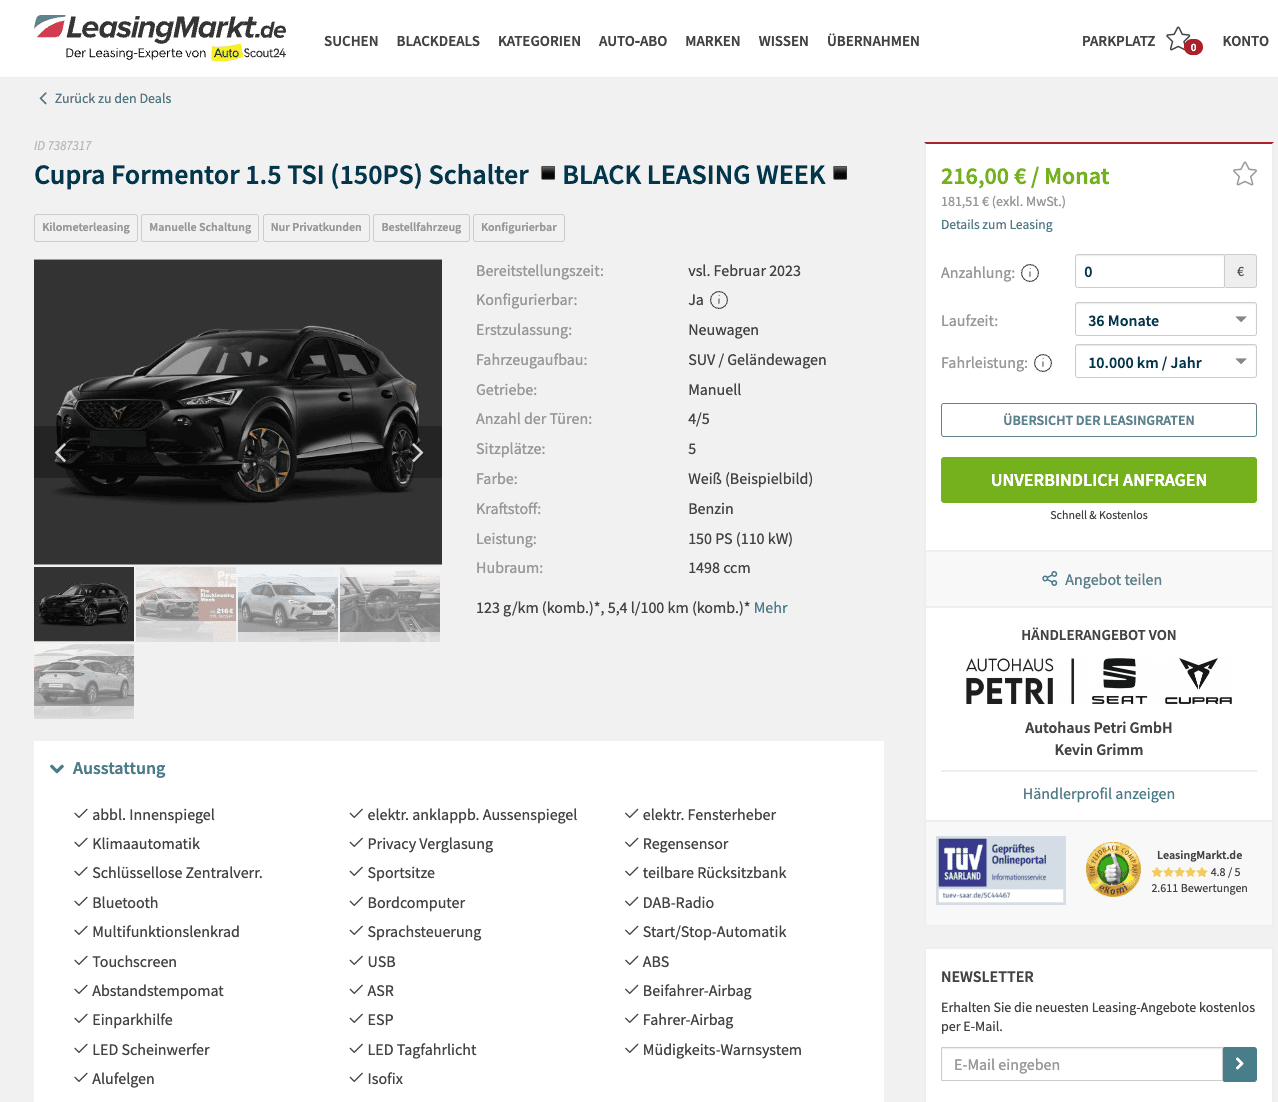Click the Konfigurierbar tag
Image resolution: width=1278 pixels, height=1102 pixels.
click(x=519, y=227)
